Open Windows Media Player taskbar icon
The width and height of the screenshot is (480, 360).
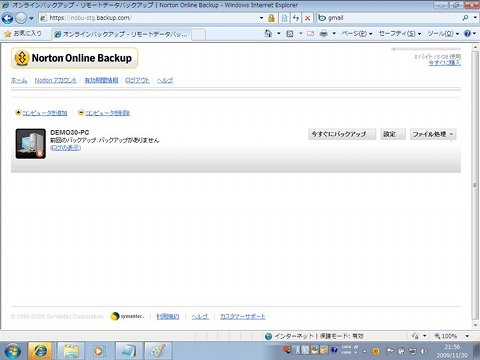[99, 351]
